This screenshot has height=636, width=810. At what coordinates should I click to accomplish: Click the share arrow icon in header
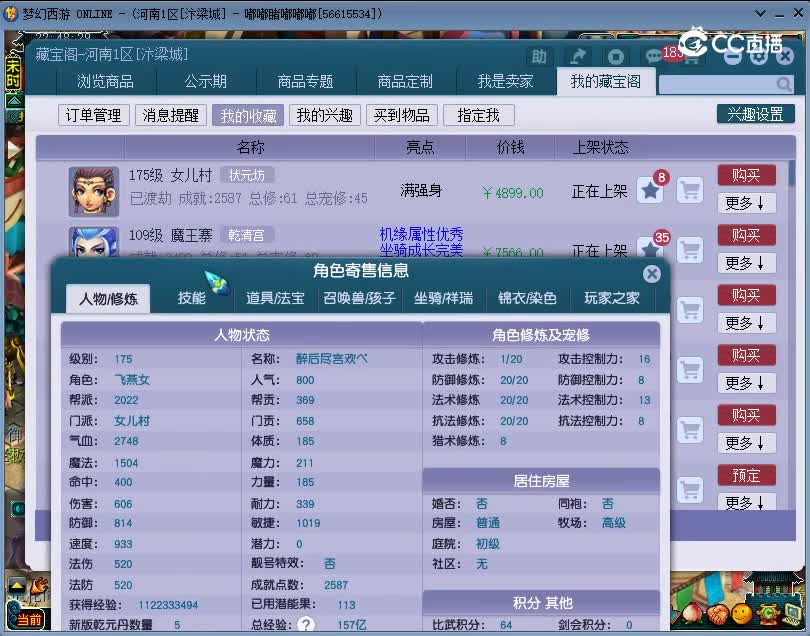click(x=578, y=56)
